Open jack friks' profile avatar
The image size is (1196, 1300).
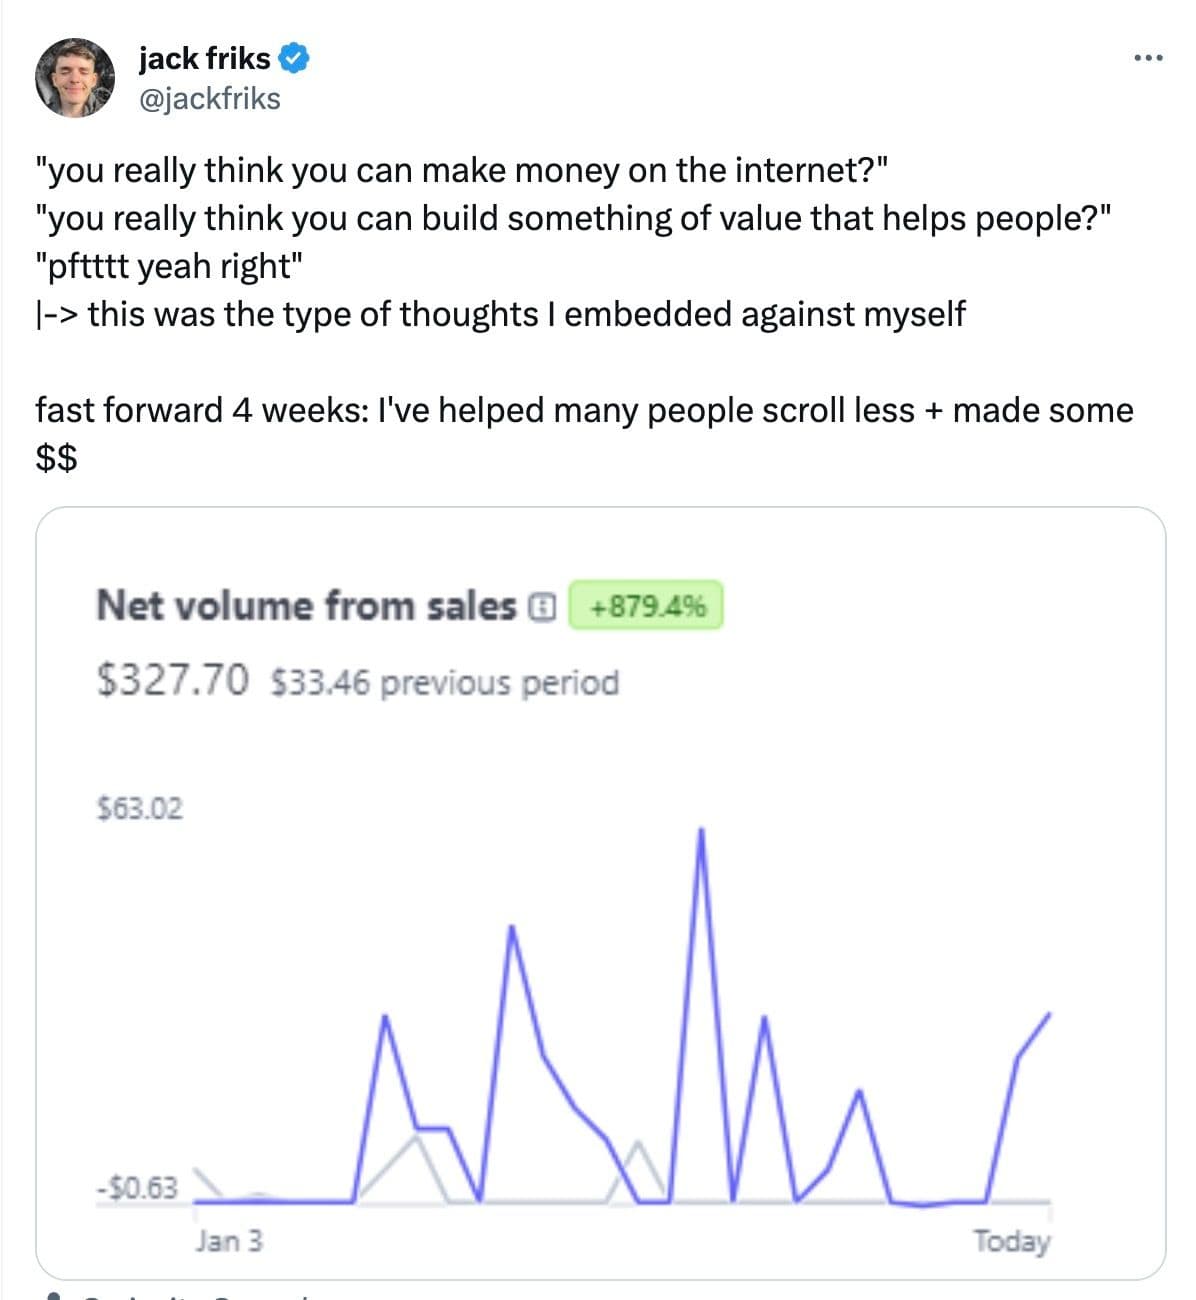coord(75,78)
